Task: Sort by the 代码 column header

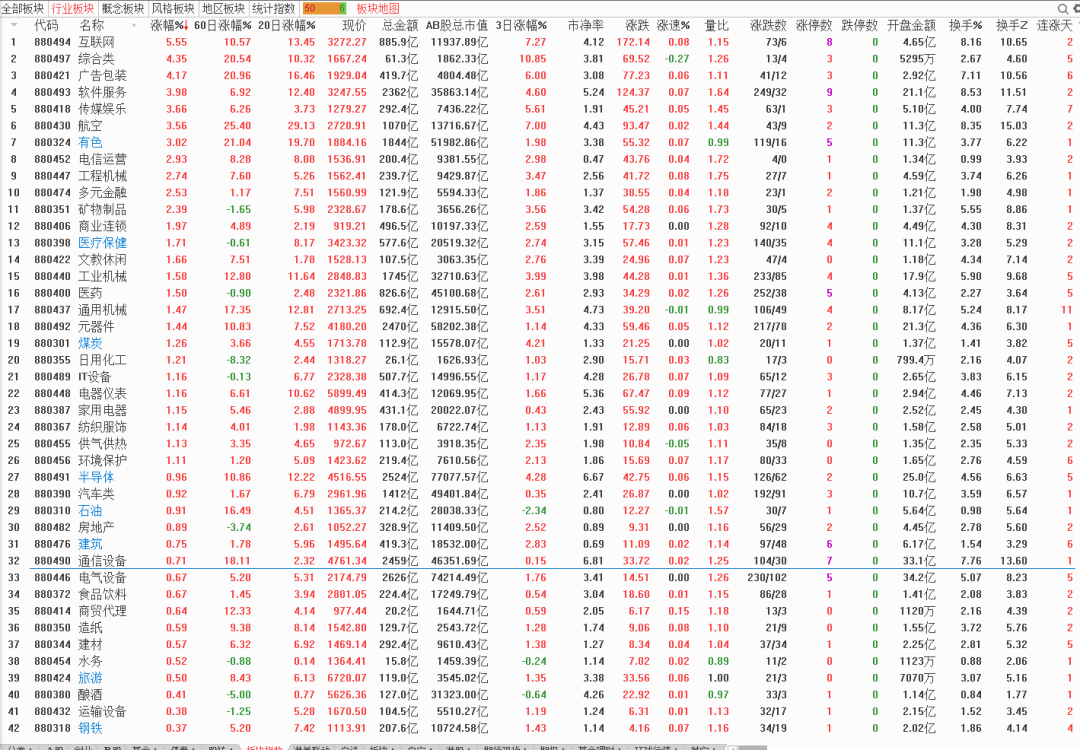Action: [x=46, y=25]
